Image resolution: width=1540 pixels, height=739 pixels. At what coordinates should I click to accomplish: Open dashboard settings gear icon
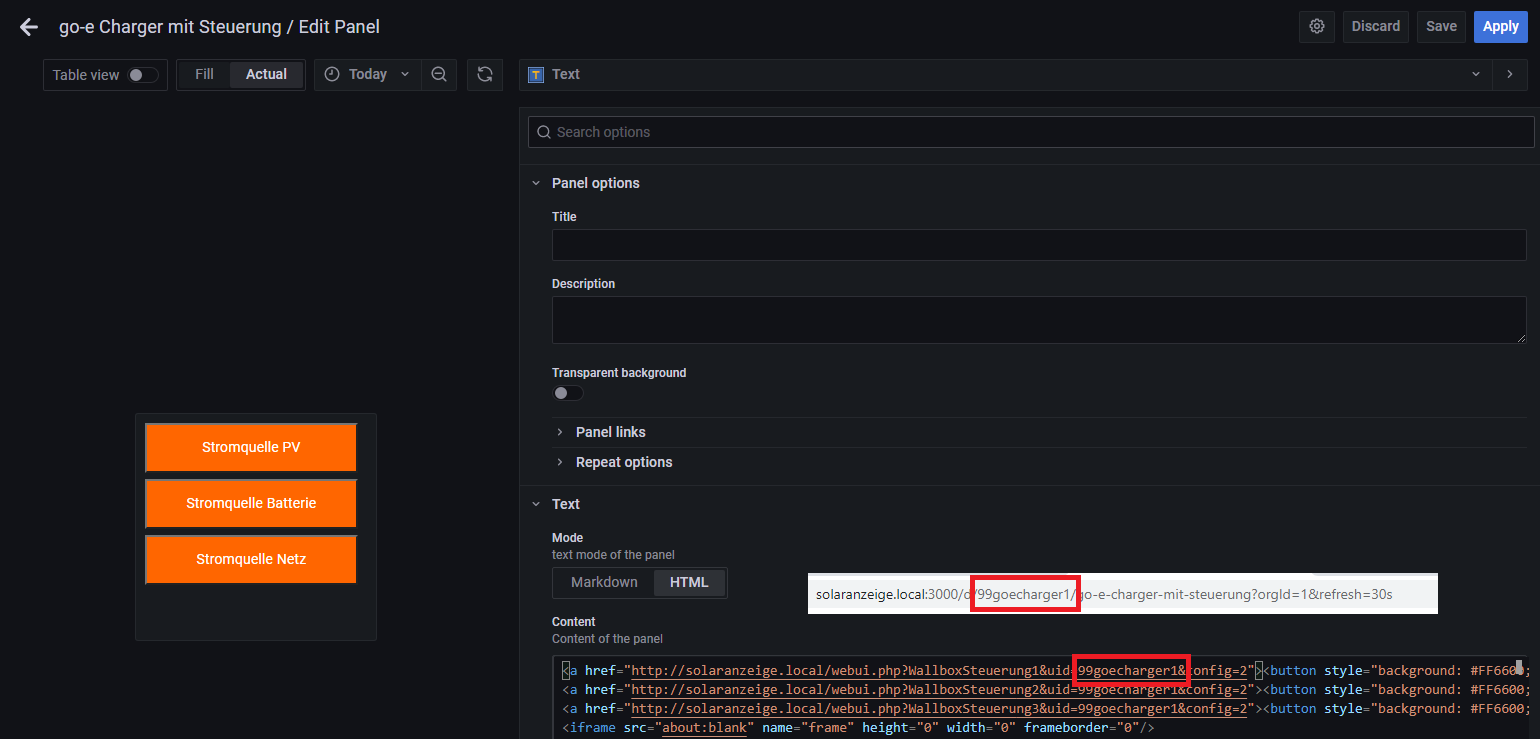(x=1316, y=27)
